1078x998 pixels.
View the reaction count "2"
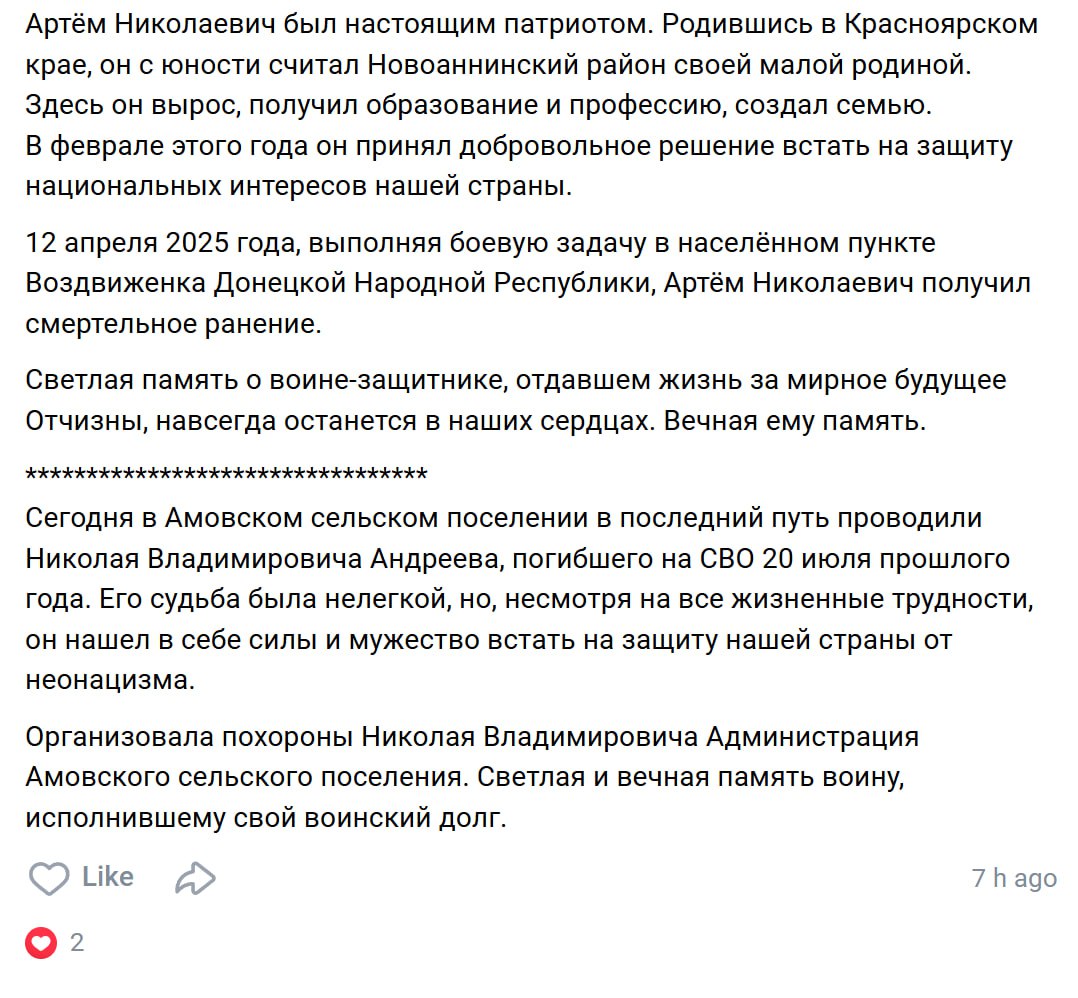click(x=77, y=943)
